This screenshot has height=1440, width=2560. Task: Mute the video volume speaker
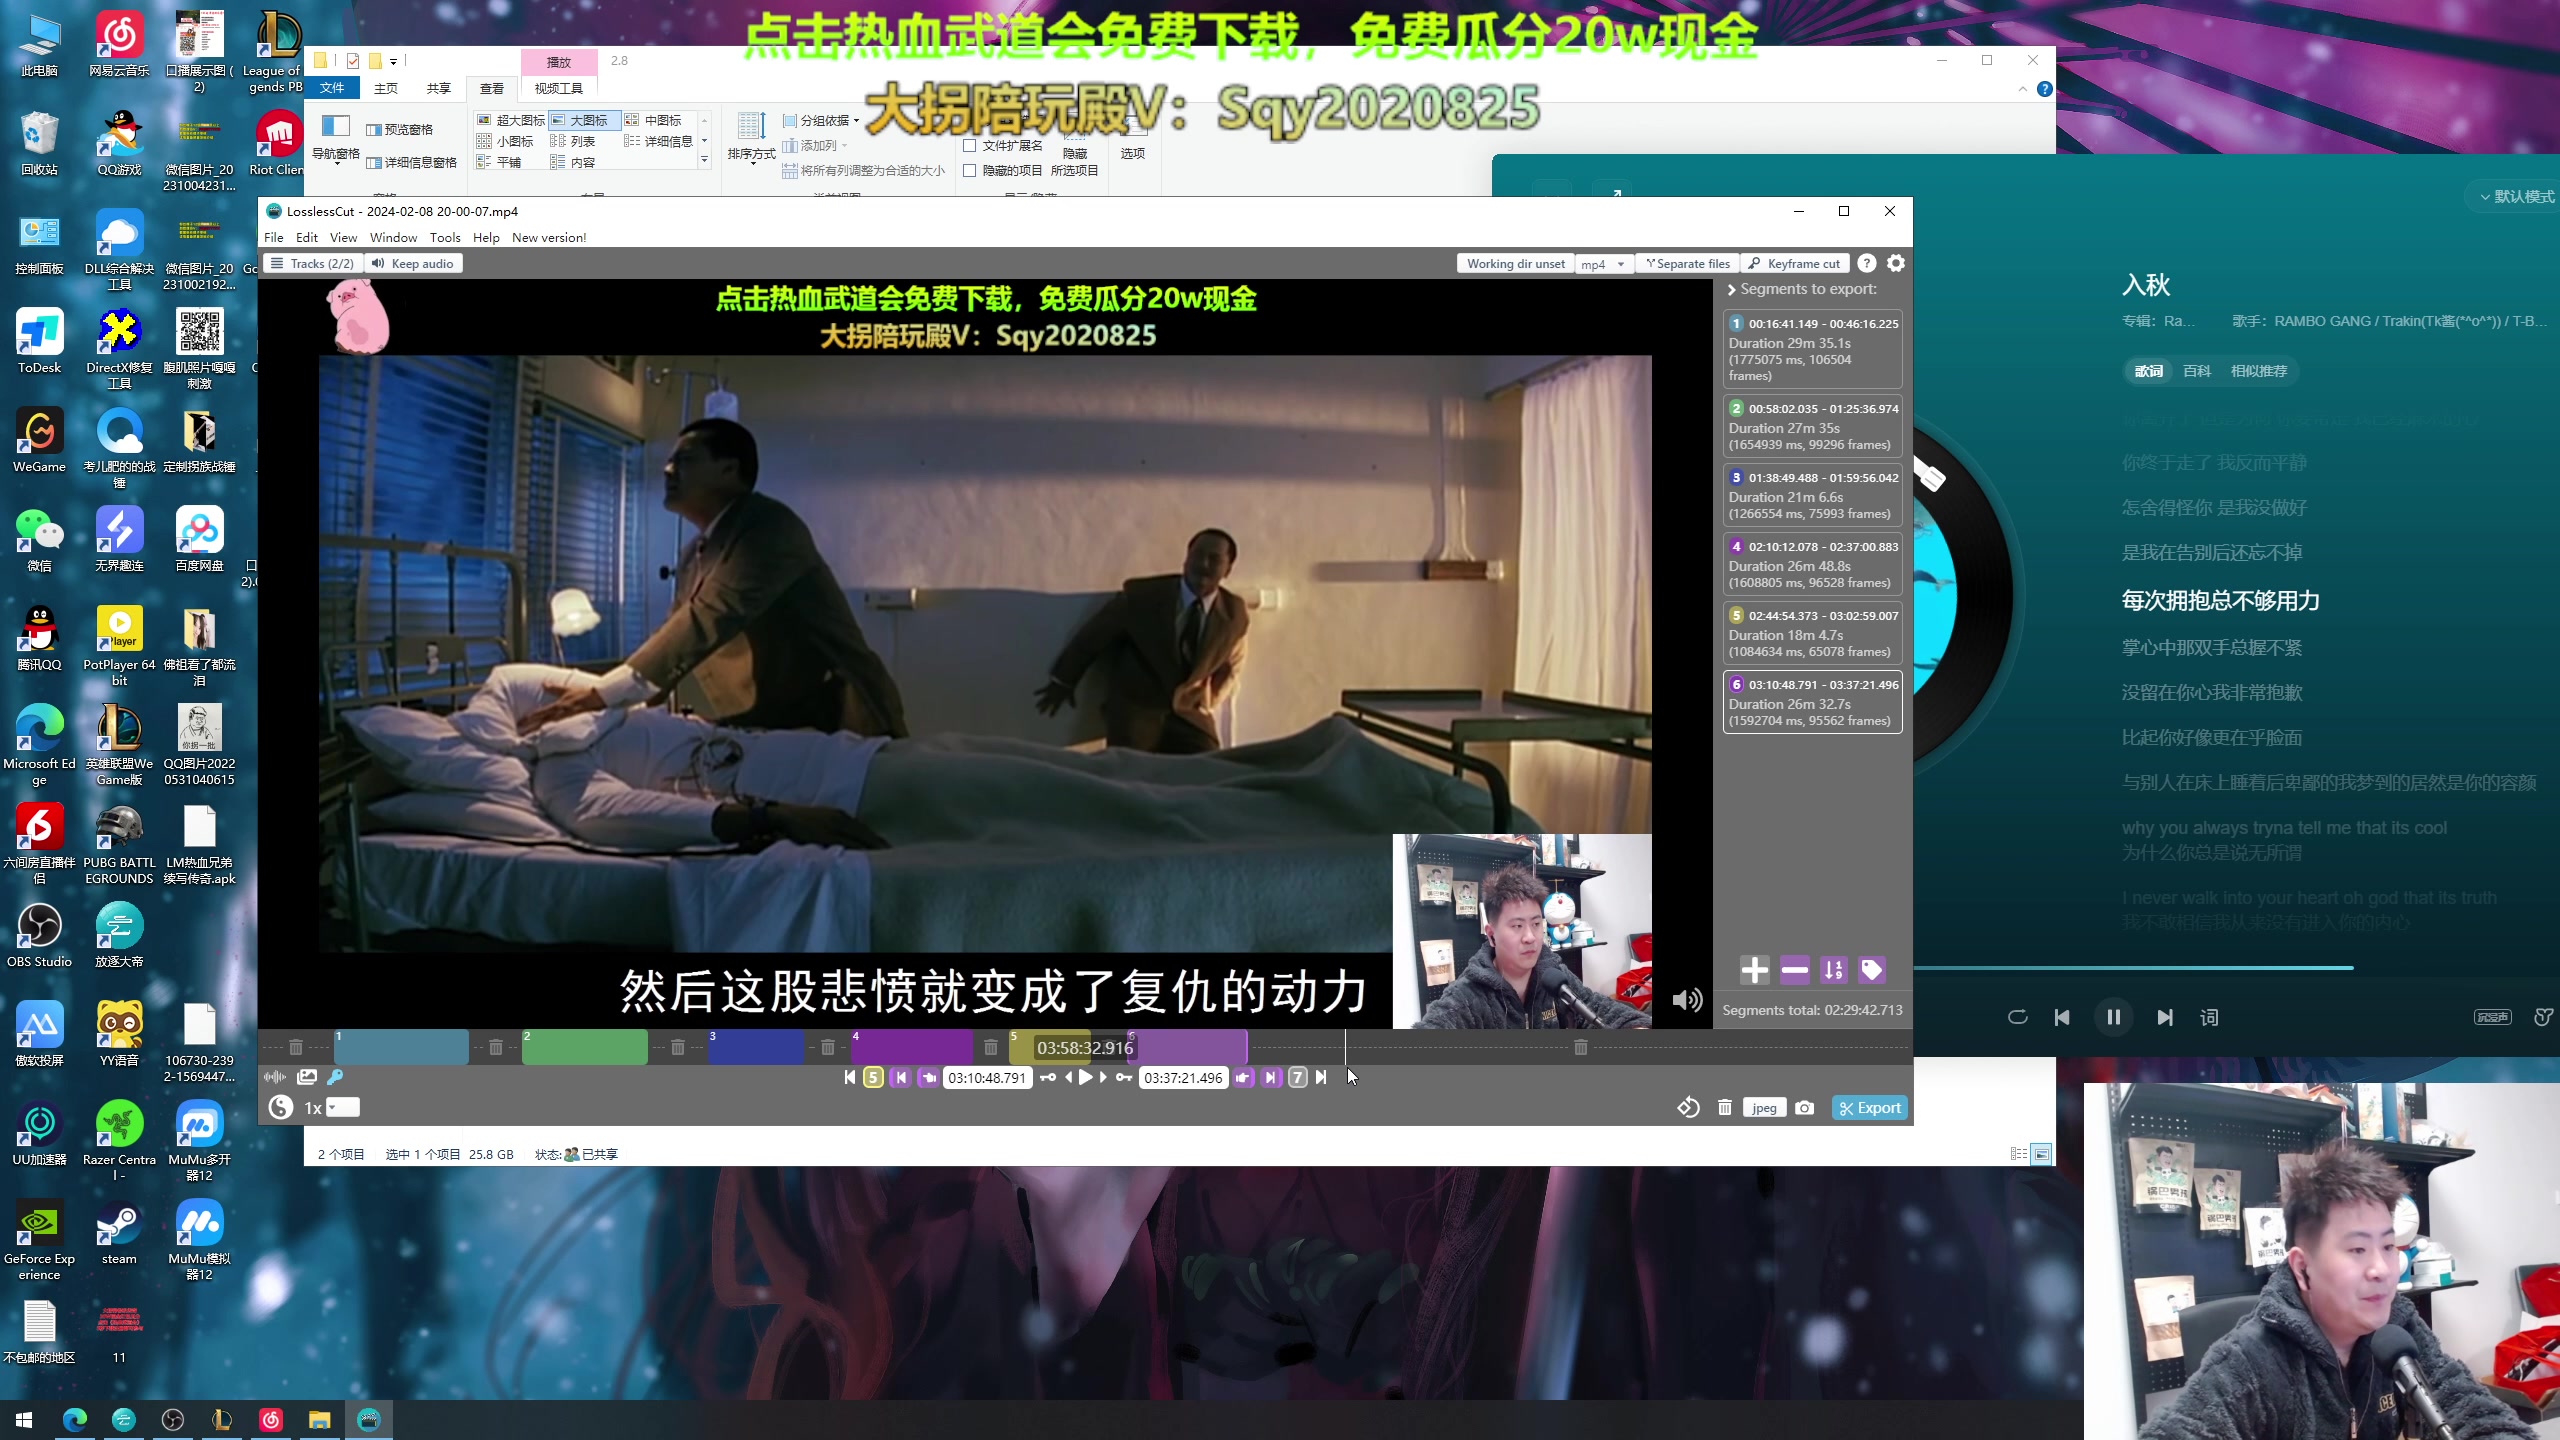click(1687, 1000)
